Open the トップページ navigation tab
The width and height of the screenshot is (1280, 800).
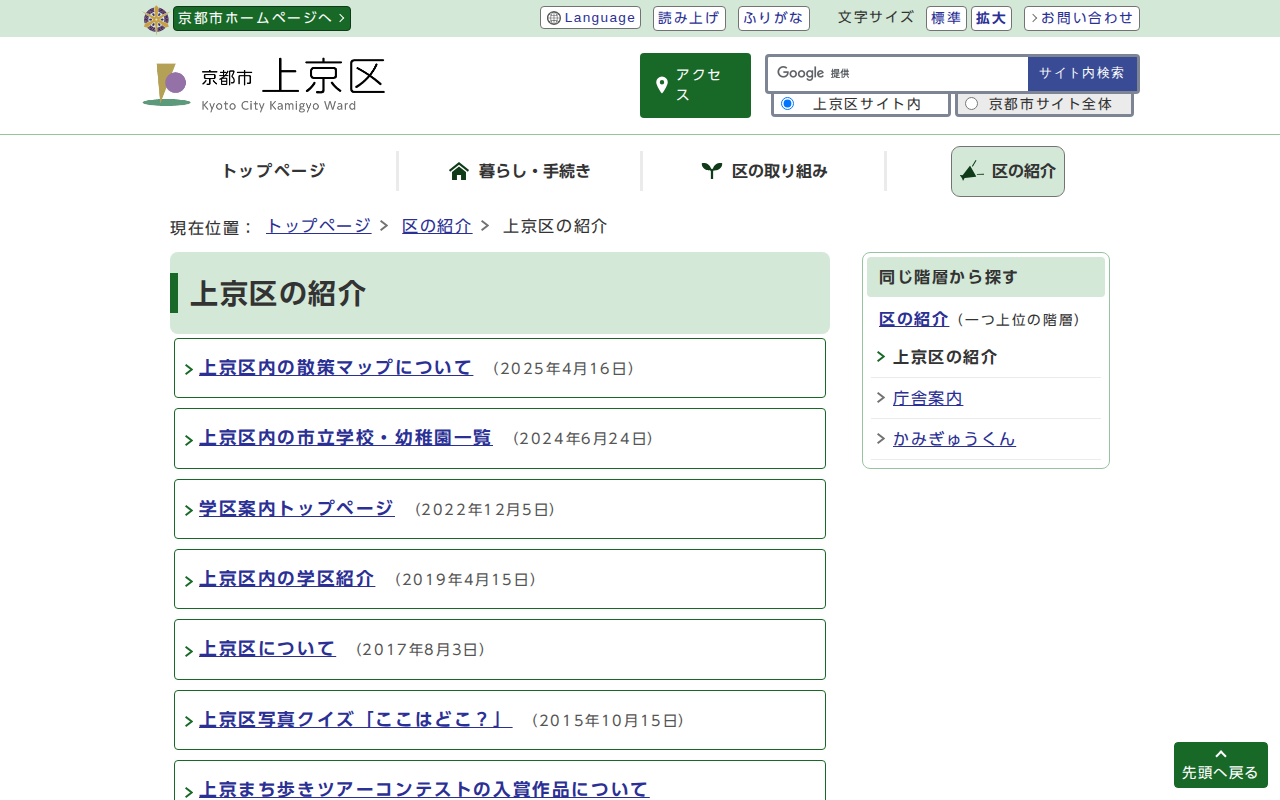(x=273, y=171)
